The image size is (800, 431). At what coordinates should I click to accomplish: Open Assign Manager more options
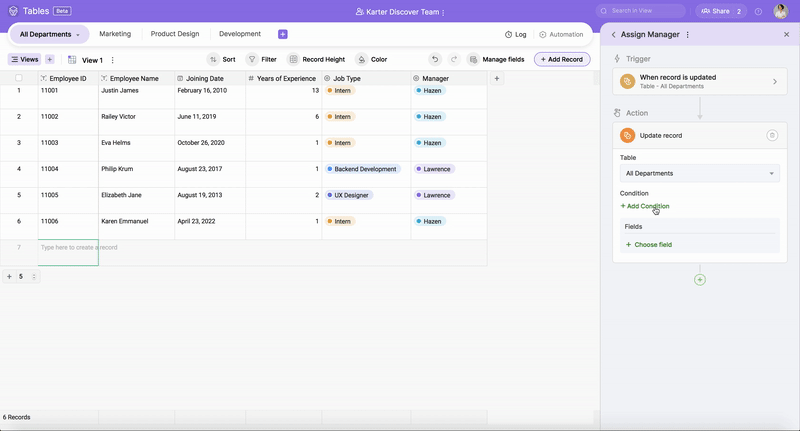(688, 35)
